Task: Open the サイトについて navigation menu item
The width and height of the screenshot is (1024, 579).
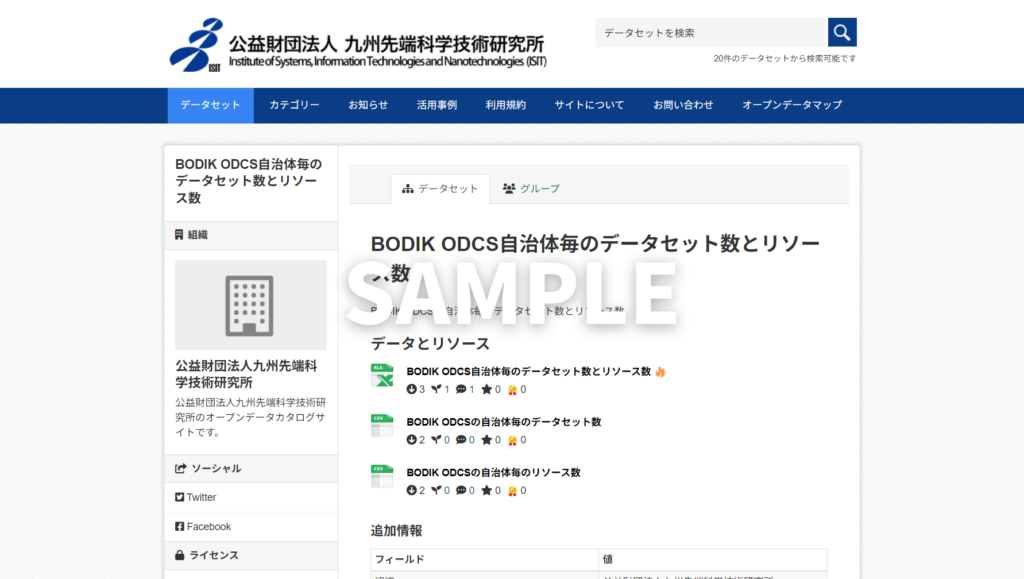Action: tap(589, 105)
